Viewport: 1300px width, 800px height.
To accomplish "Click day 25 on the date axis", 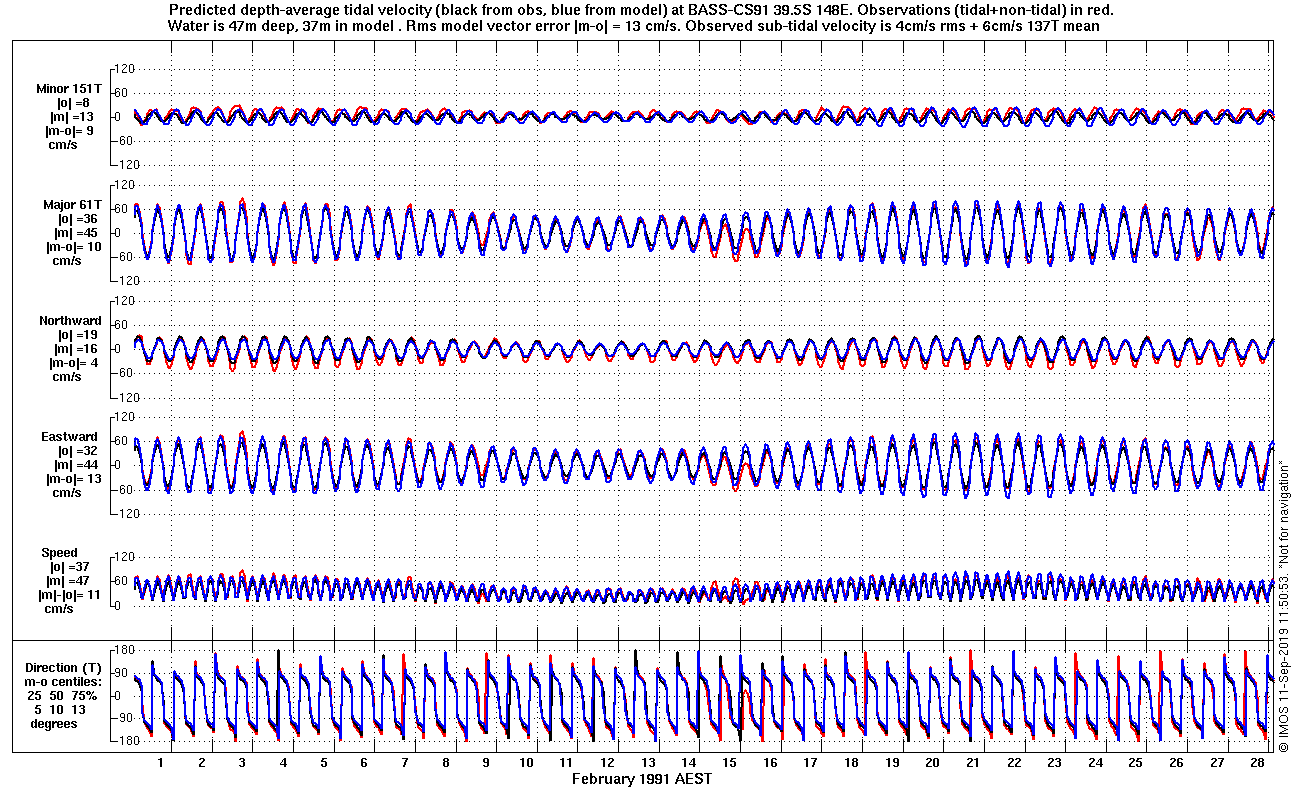I will pos(1135,762).
